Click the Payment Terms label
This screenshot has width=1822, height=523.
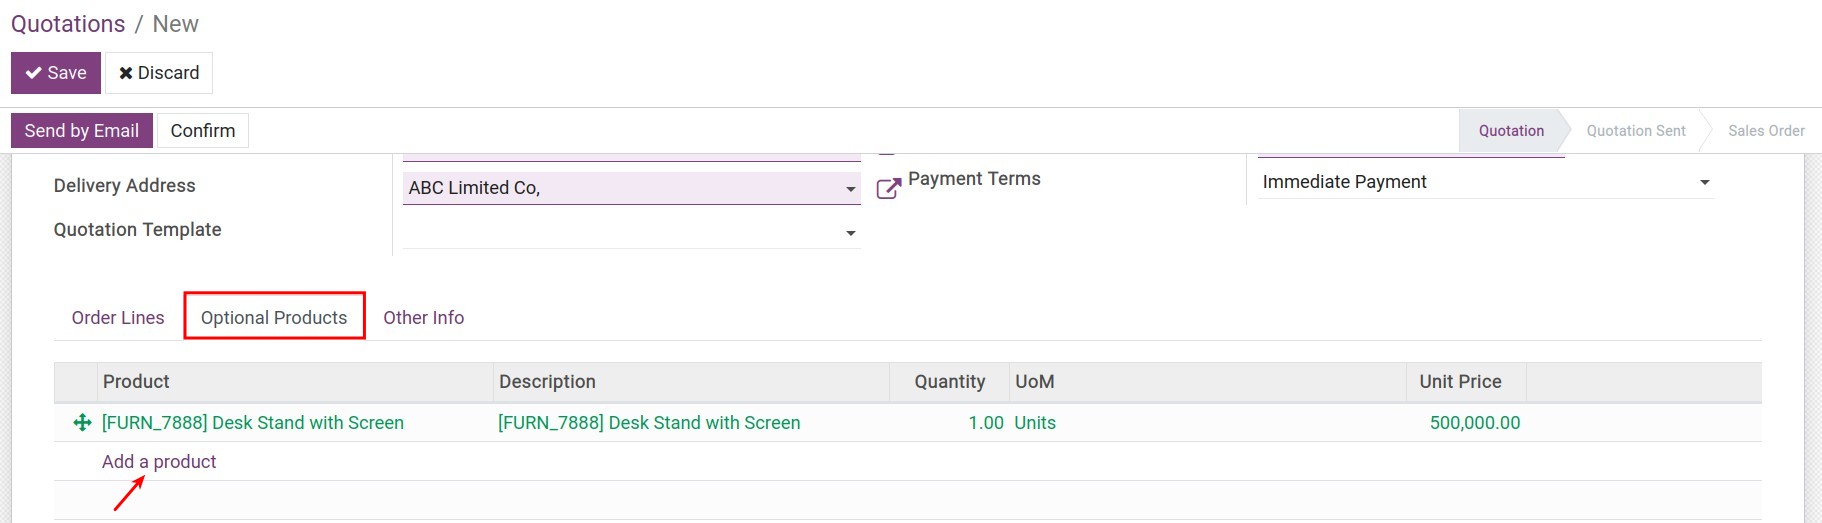point(974,179)
